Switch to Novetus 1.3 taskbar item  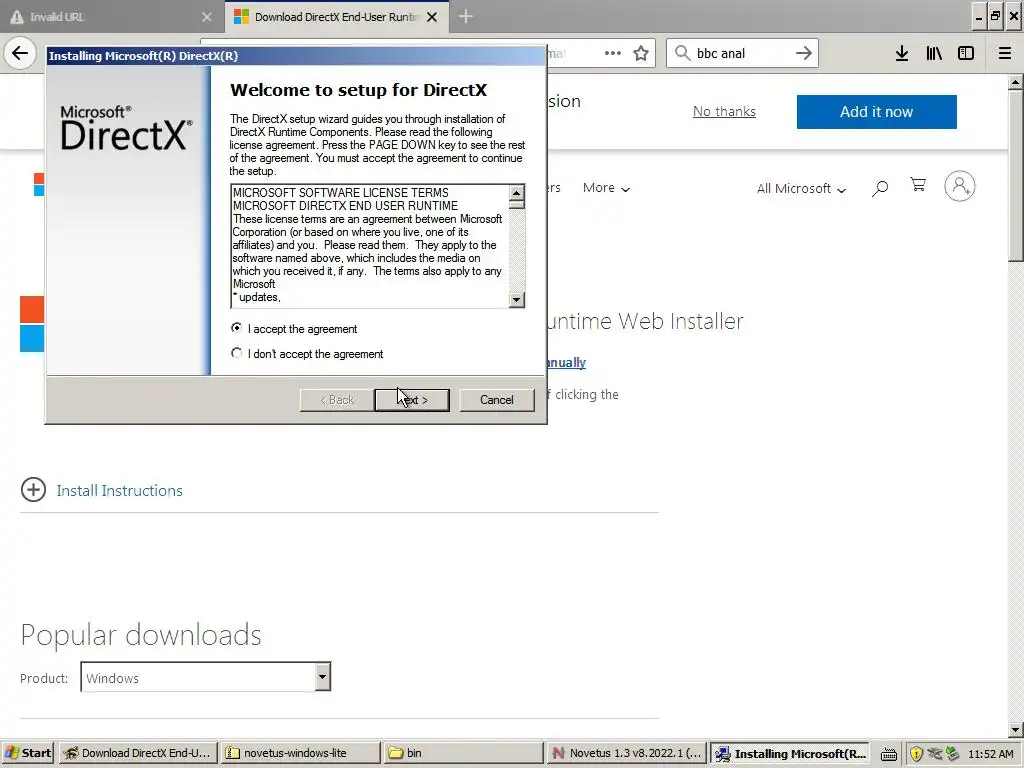coord(626,753)
